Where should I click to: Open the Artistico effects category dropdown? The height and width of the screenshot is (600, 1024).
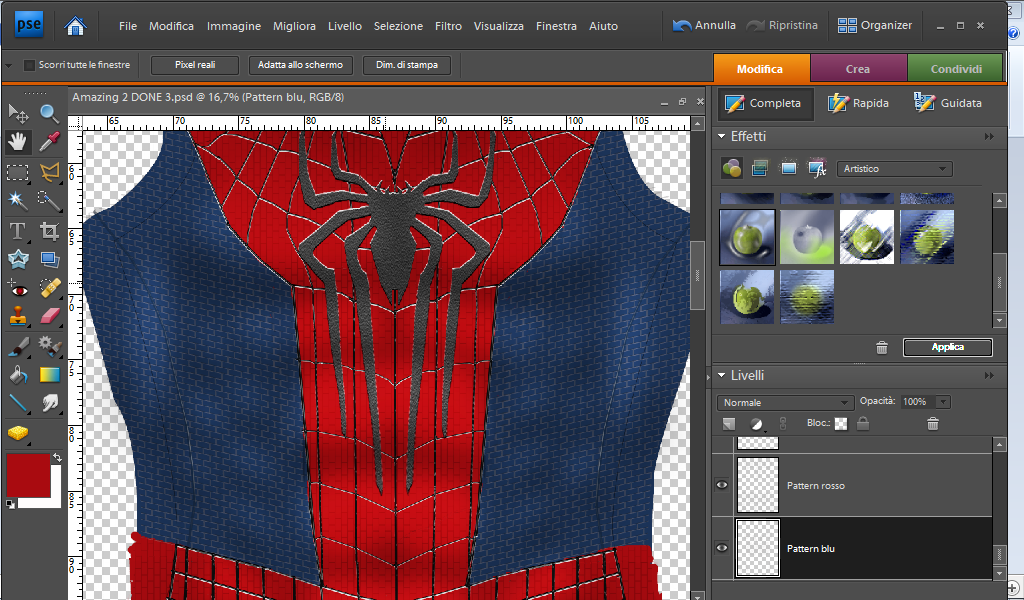894,168
